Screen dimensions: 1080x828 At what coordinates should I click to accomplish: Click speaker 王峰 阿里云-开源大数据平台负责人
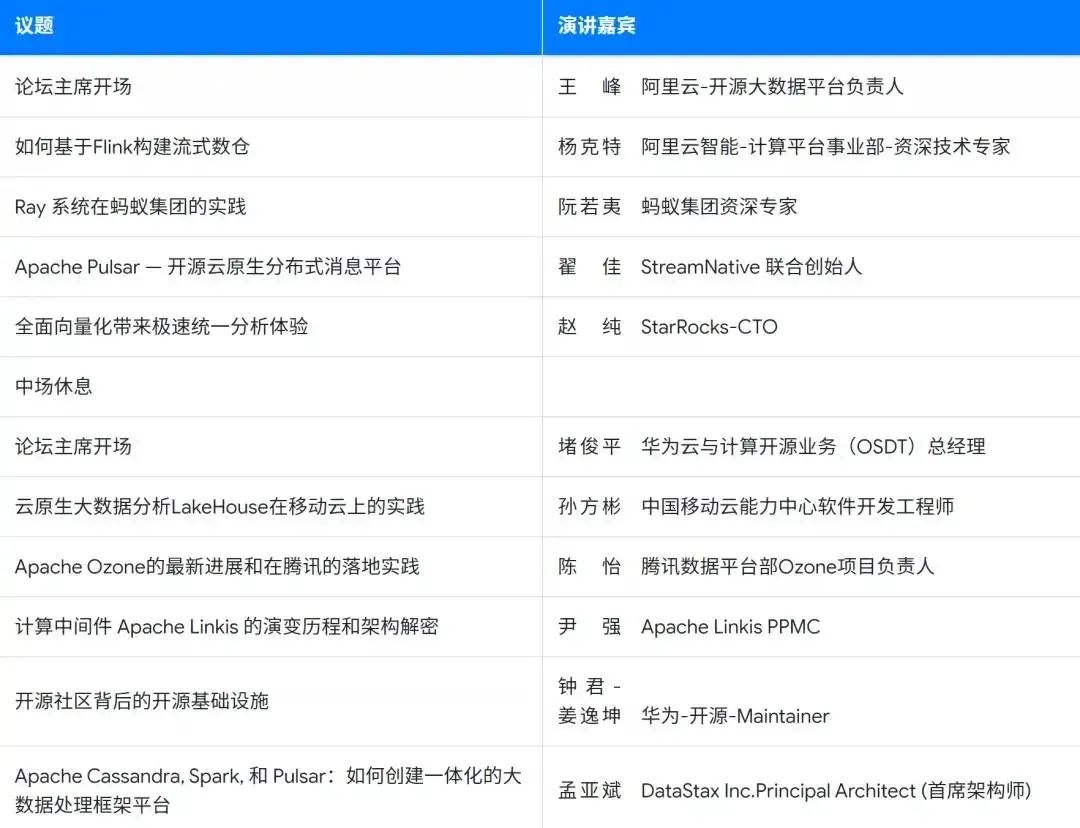(x=730, y=86)
